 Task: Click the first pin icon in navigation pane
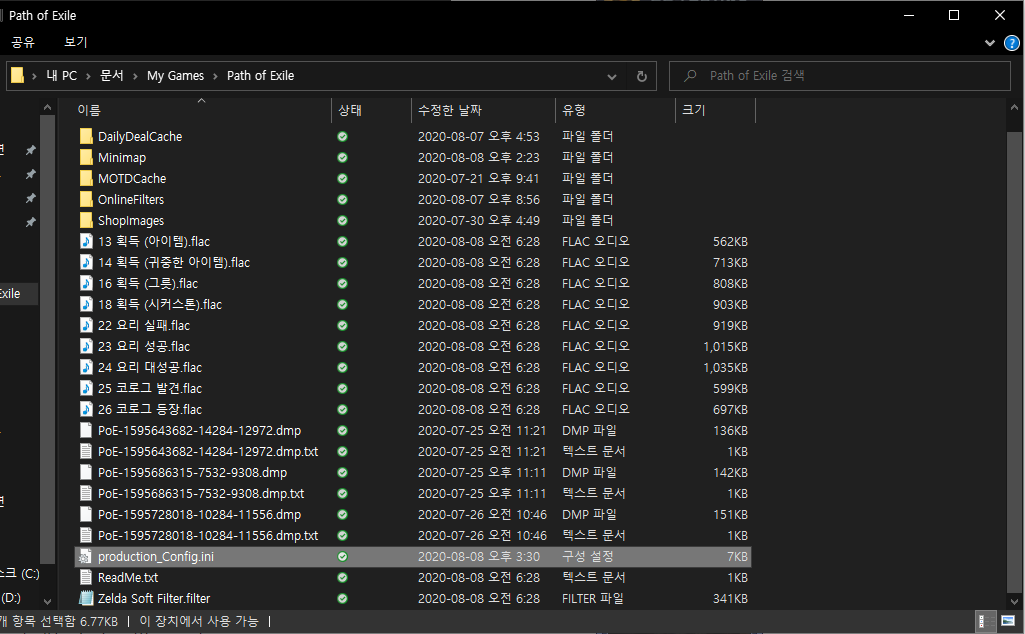point(30,150)
